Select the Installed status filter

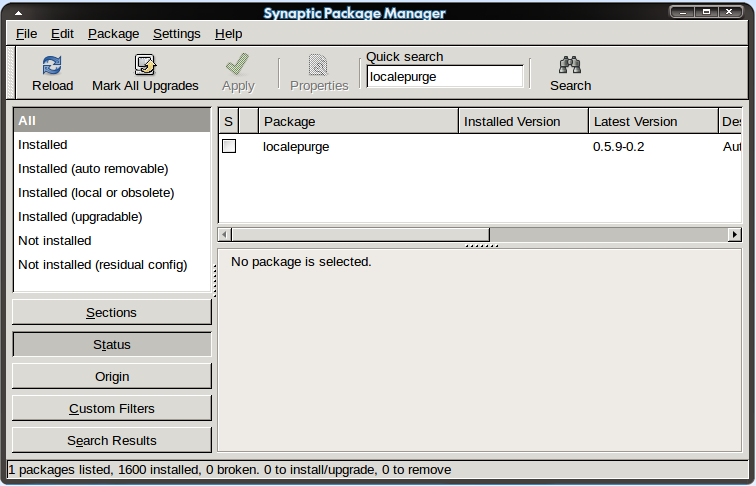tap(112, 145)
